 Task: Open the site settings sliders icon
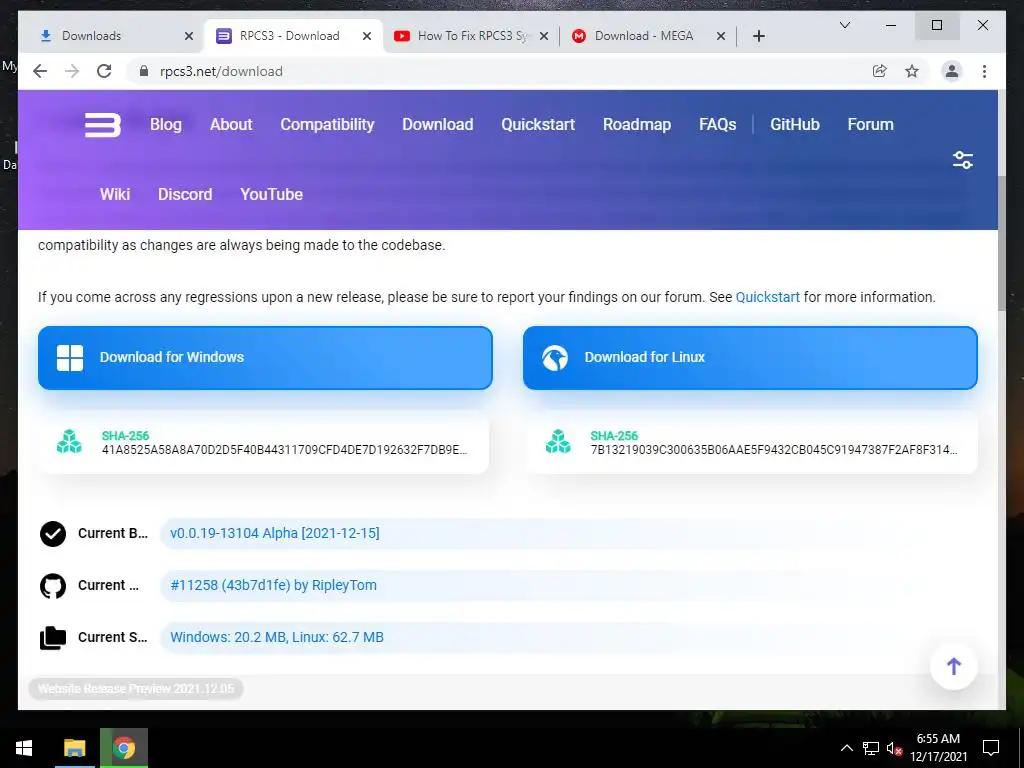pos(963,160)
